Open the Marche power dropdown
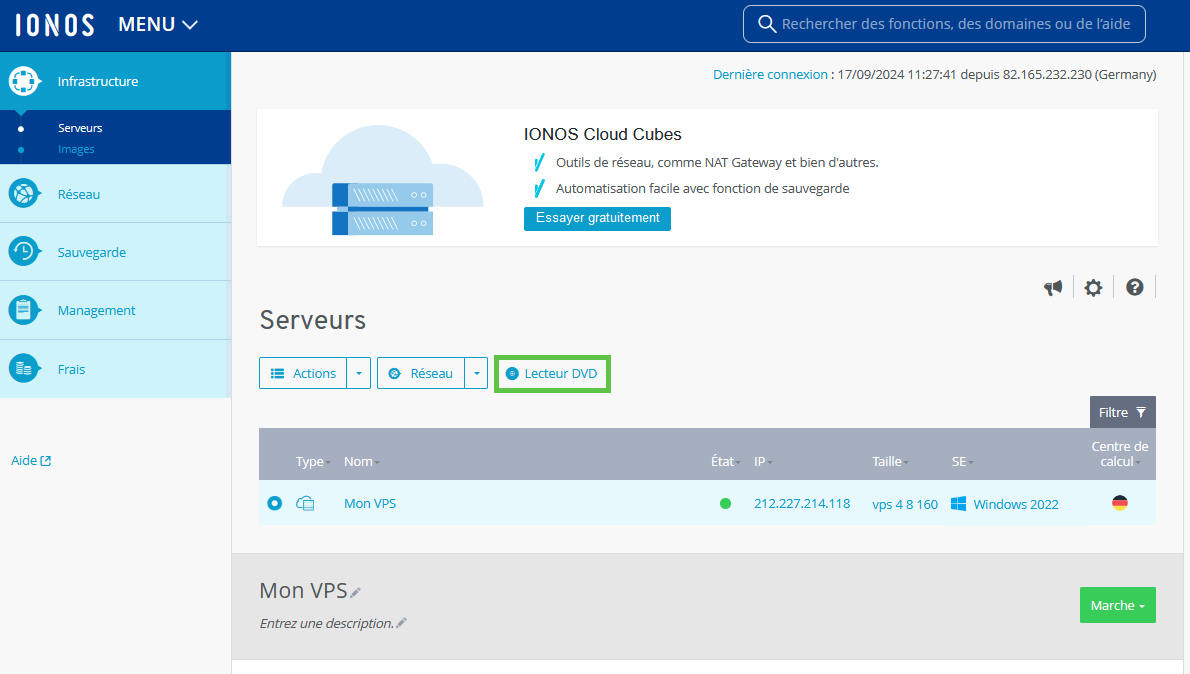Viewport: 1190px width, 674px height. [x=1118, y=605]
